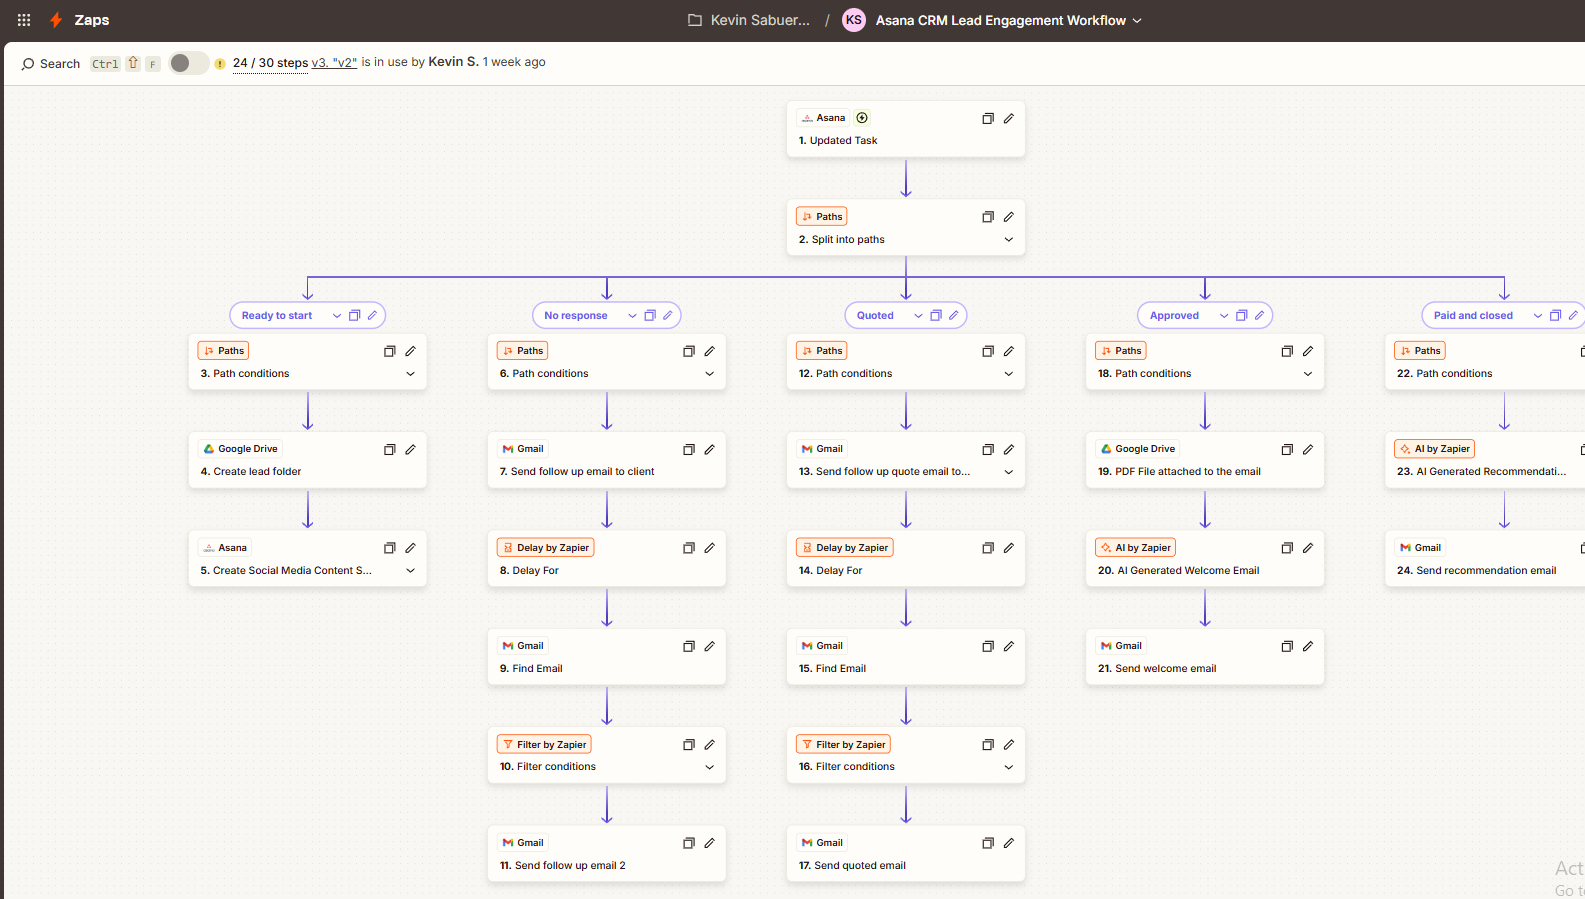This screenshot has width=1585, height=899.
Task: Select the Paid and closed path label
Action: coord(1473,316)
